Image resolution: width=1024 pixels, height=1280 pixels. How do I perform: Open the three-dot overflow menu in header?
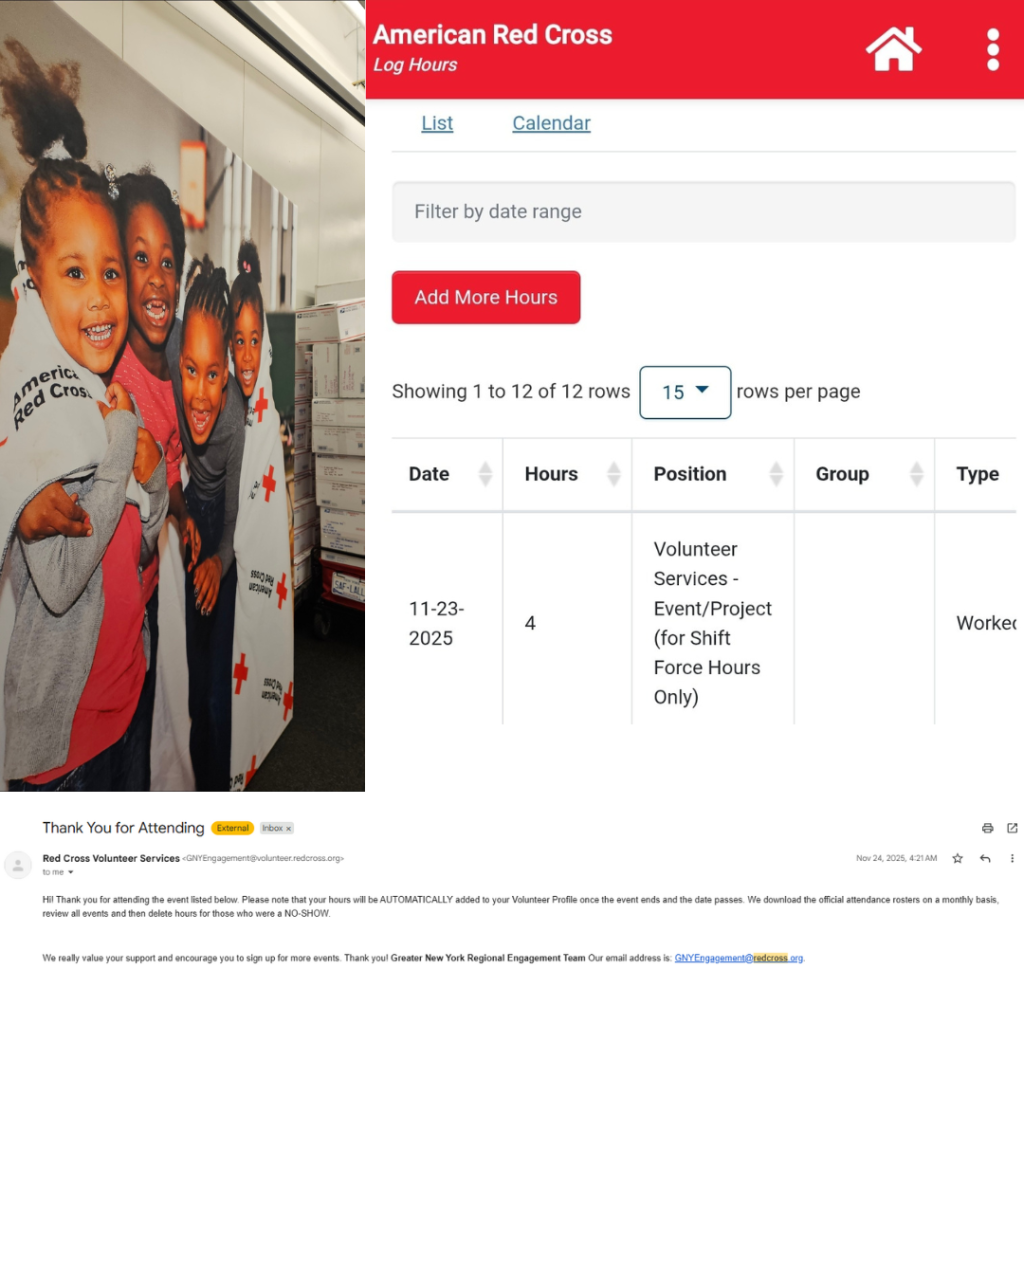993,49
